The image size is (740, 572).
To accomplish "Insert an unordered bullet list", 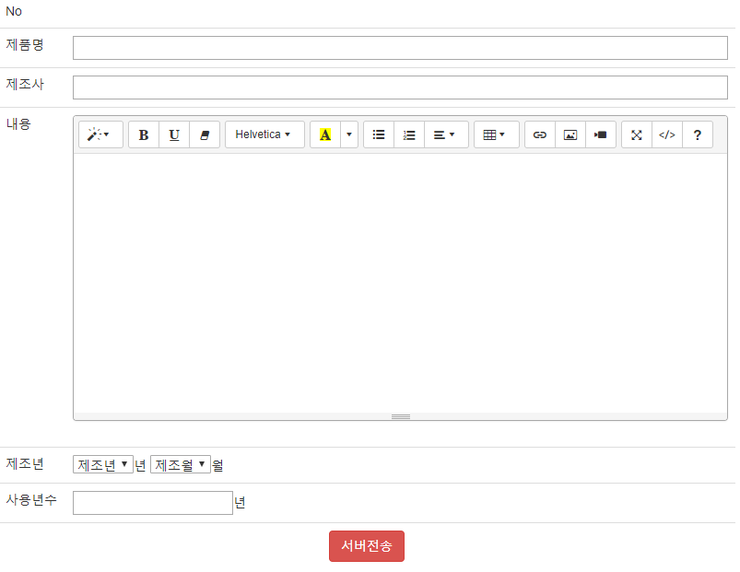I will [378, 135].
